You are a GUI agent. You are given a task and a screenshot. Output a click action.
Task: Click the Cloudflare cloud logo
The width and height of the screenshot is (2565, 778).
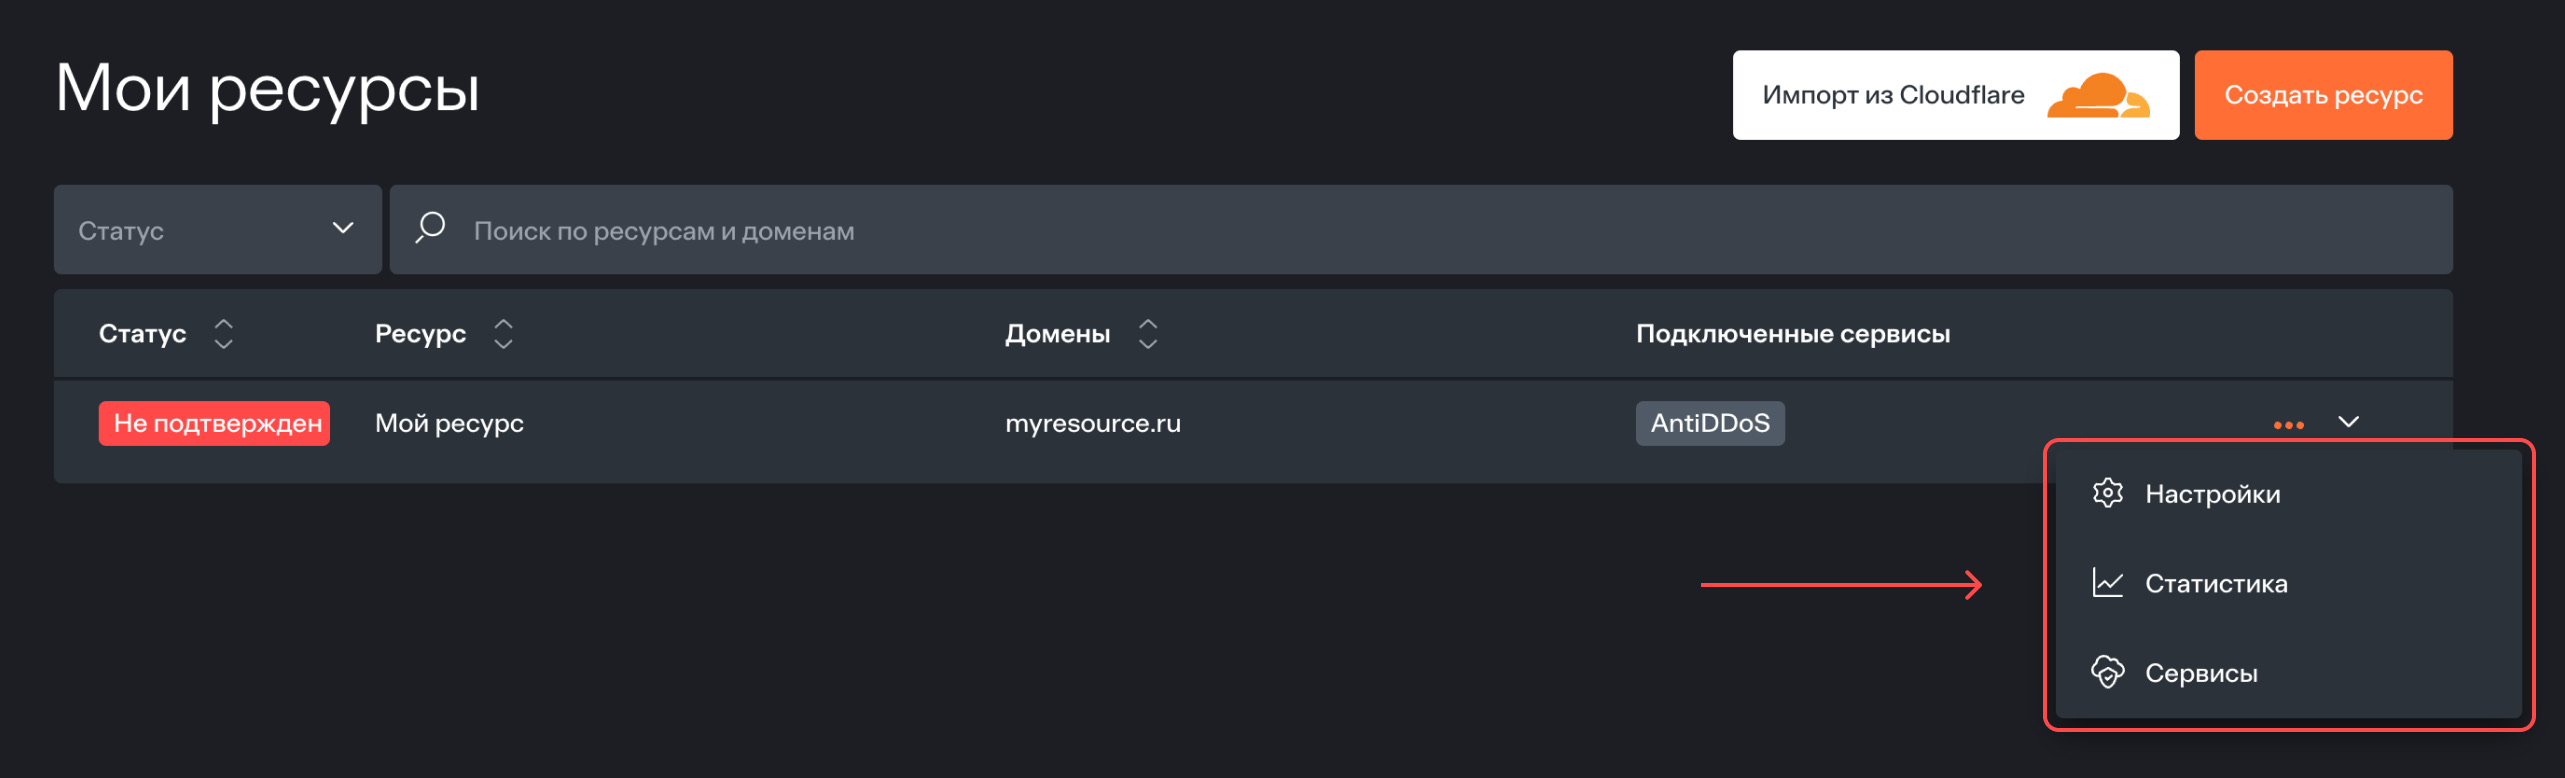click(x=2098, y=96)
